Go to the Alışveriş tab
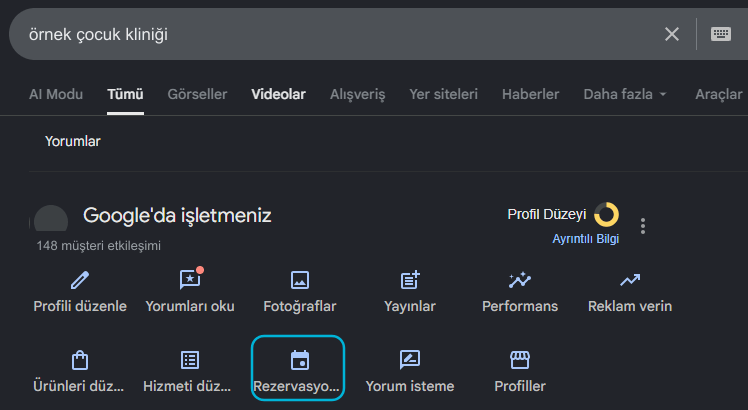Image resolution: width=748 pixels, height=410 pixels. coord(357,94)
